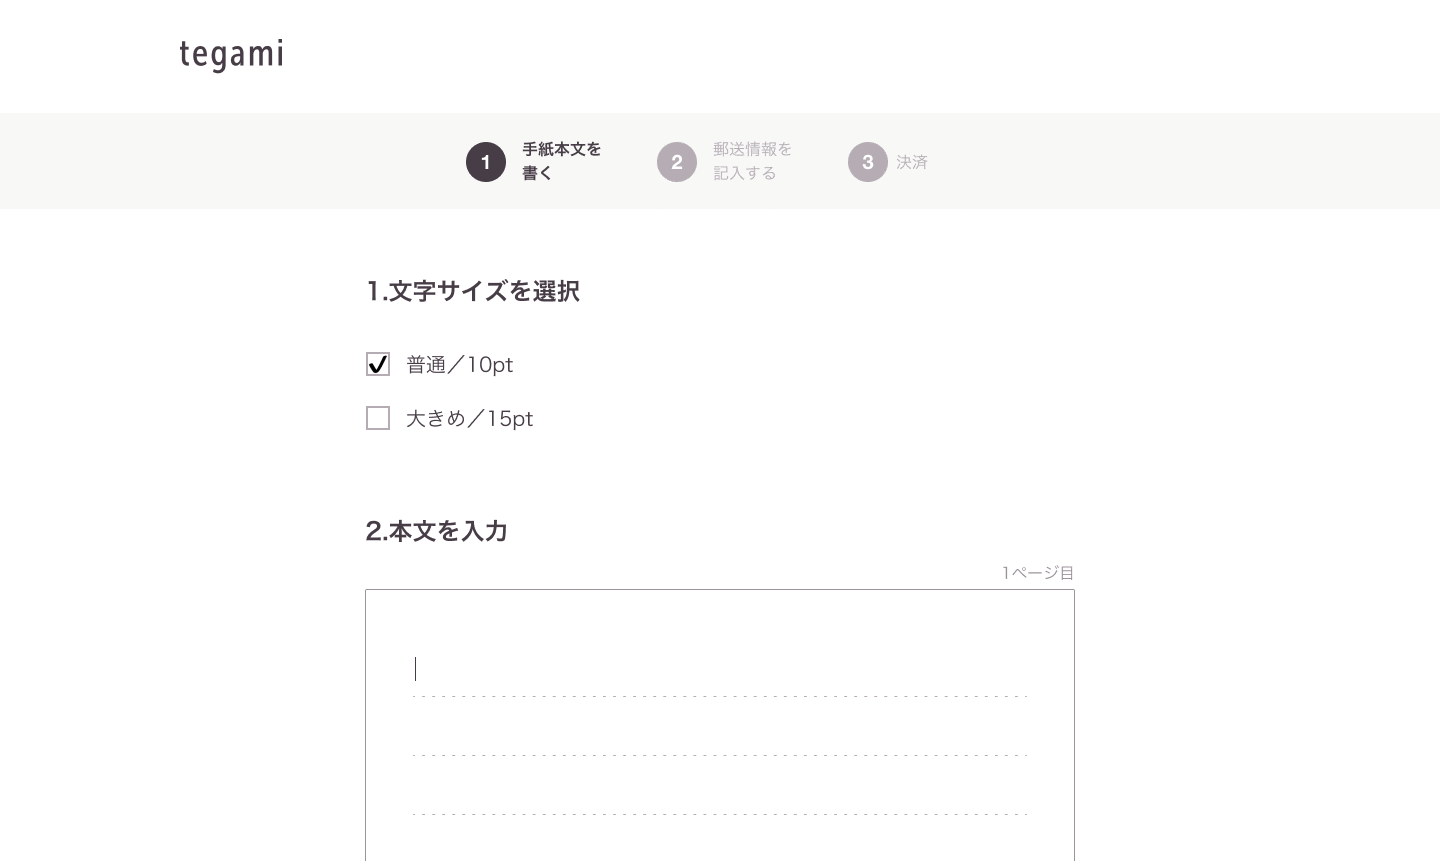Click the tegami logo

pos(231,55)
